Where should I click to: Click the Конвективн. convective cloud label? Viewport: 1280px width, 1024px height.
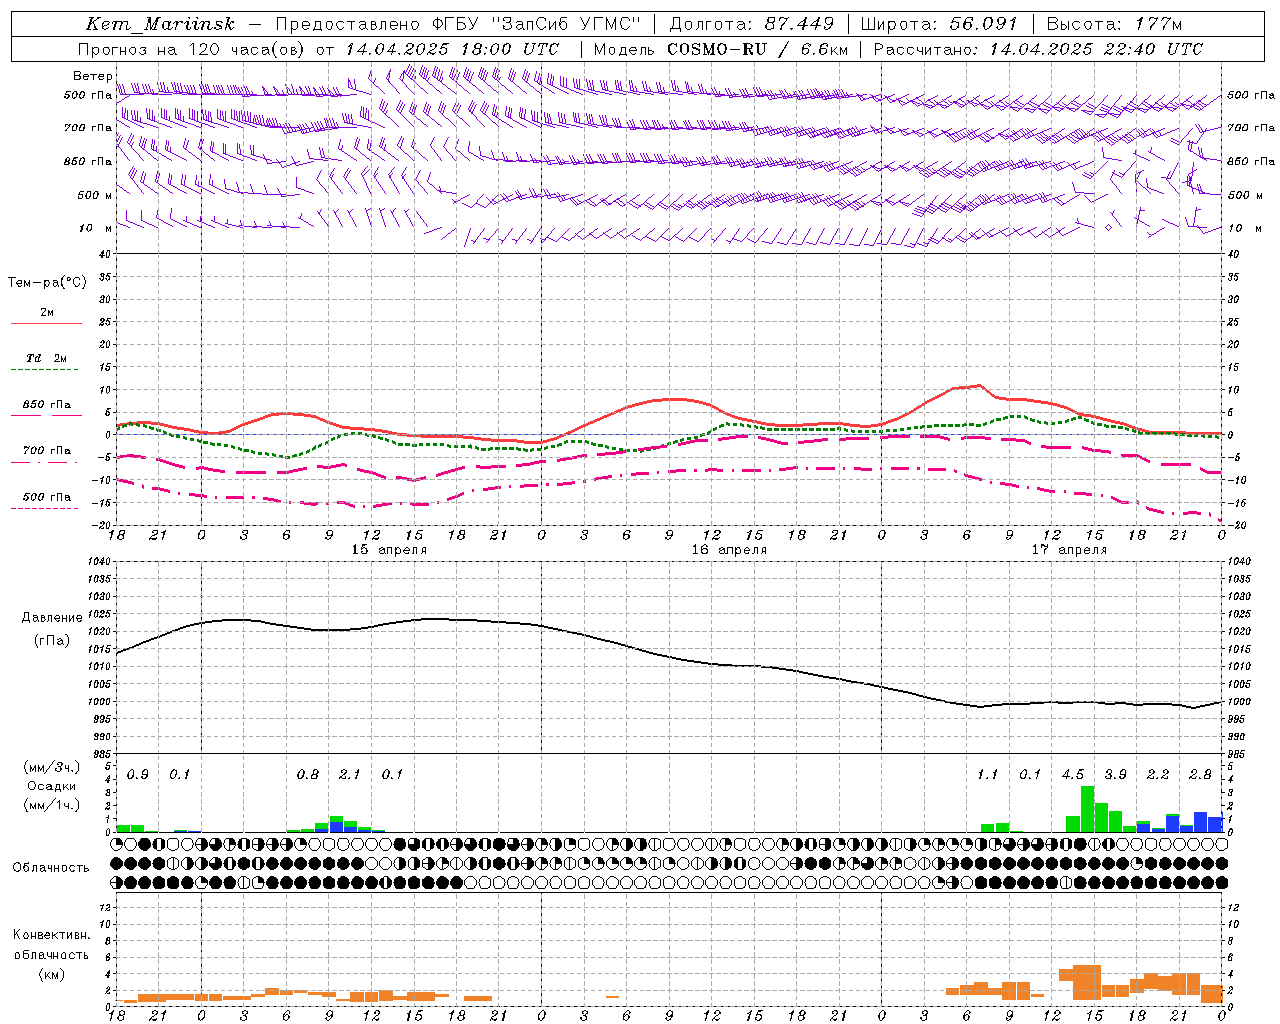point(51,935)
